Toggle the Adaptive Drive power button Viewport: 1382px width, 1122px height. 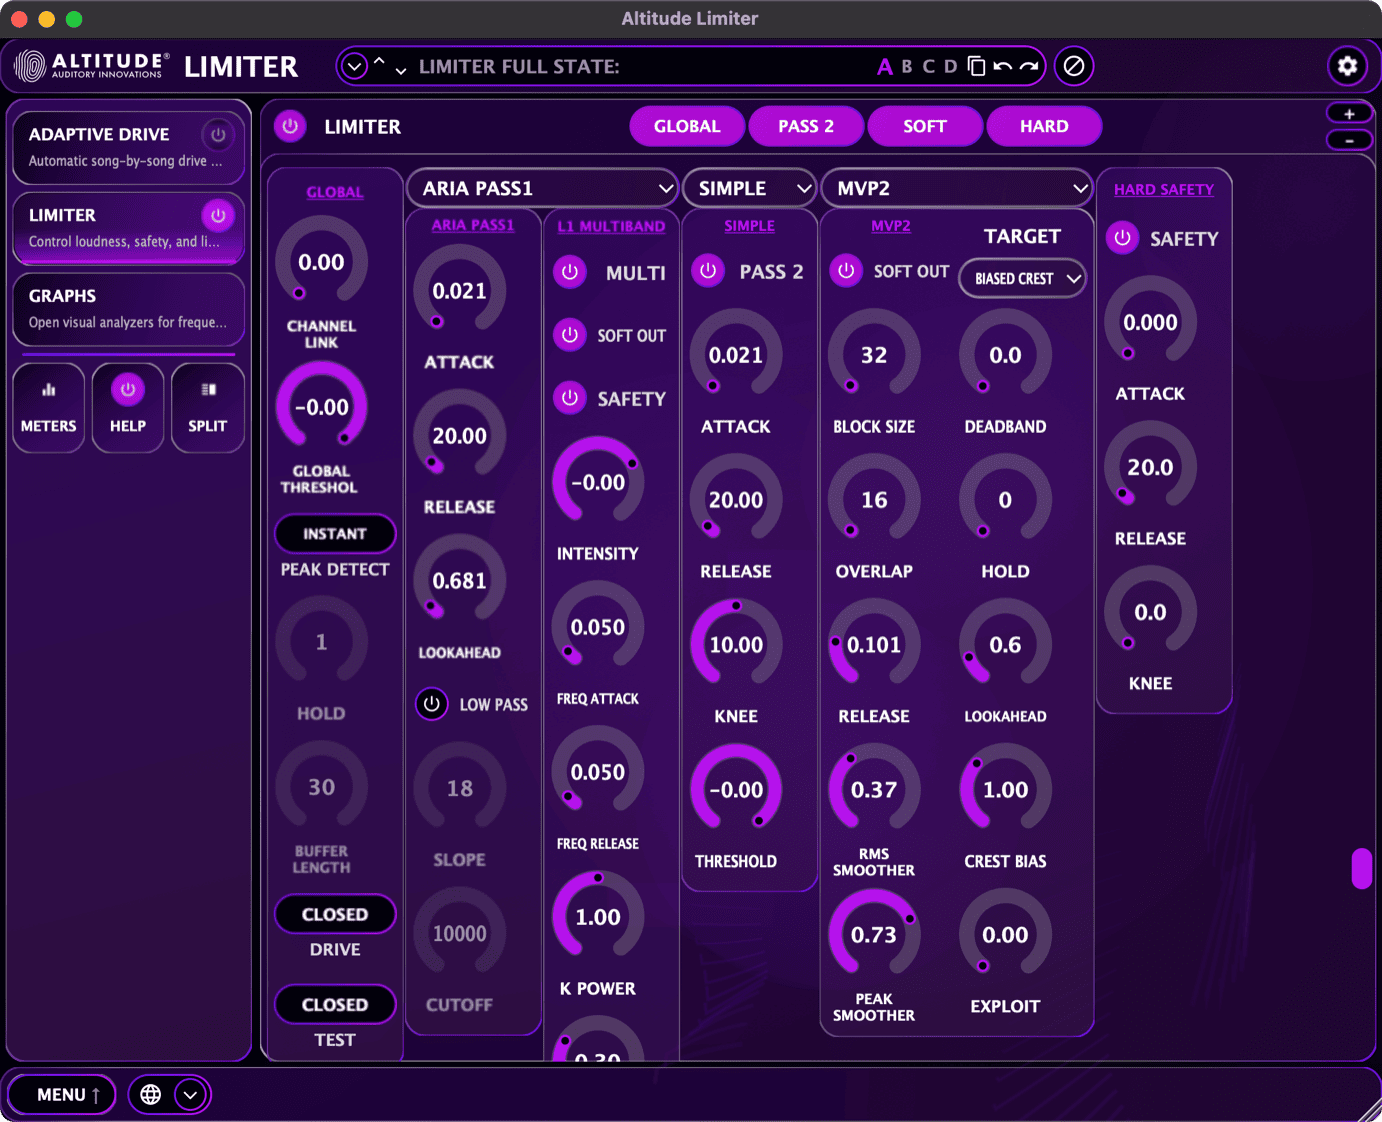click(217, 134)
